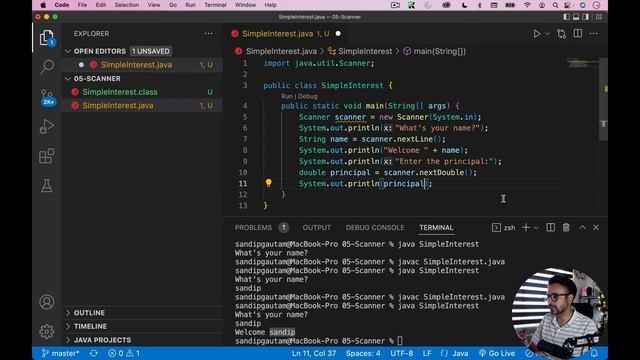Change end of line sequence LF
Viewport: 640px width, 360px height.
tap(427, 353)
